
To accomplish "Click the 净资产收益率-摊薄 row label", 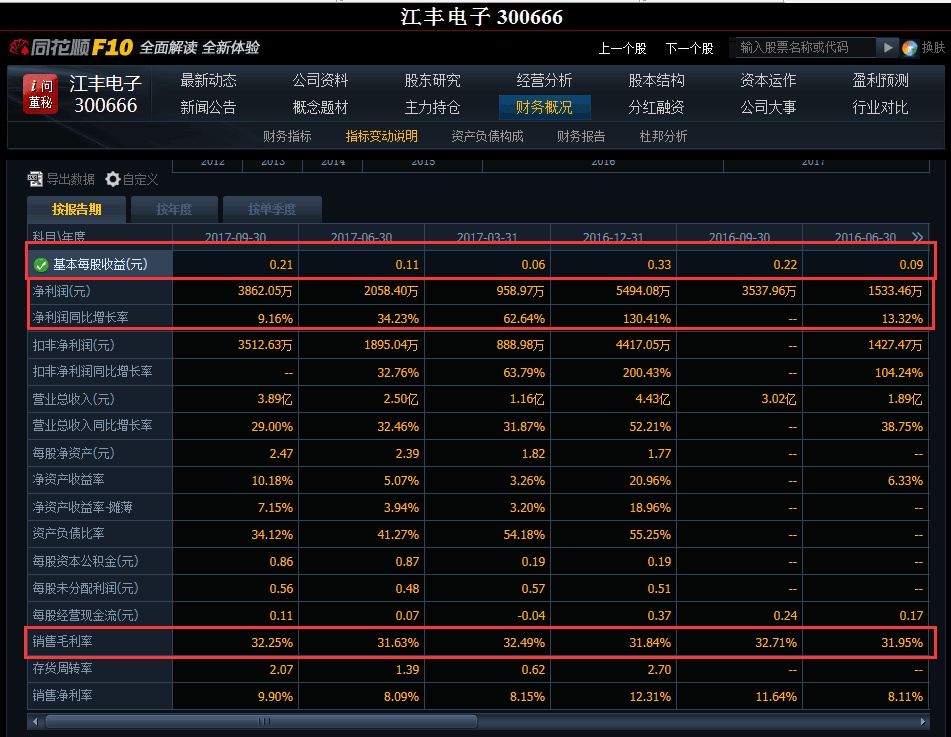I will [82, 507].
